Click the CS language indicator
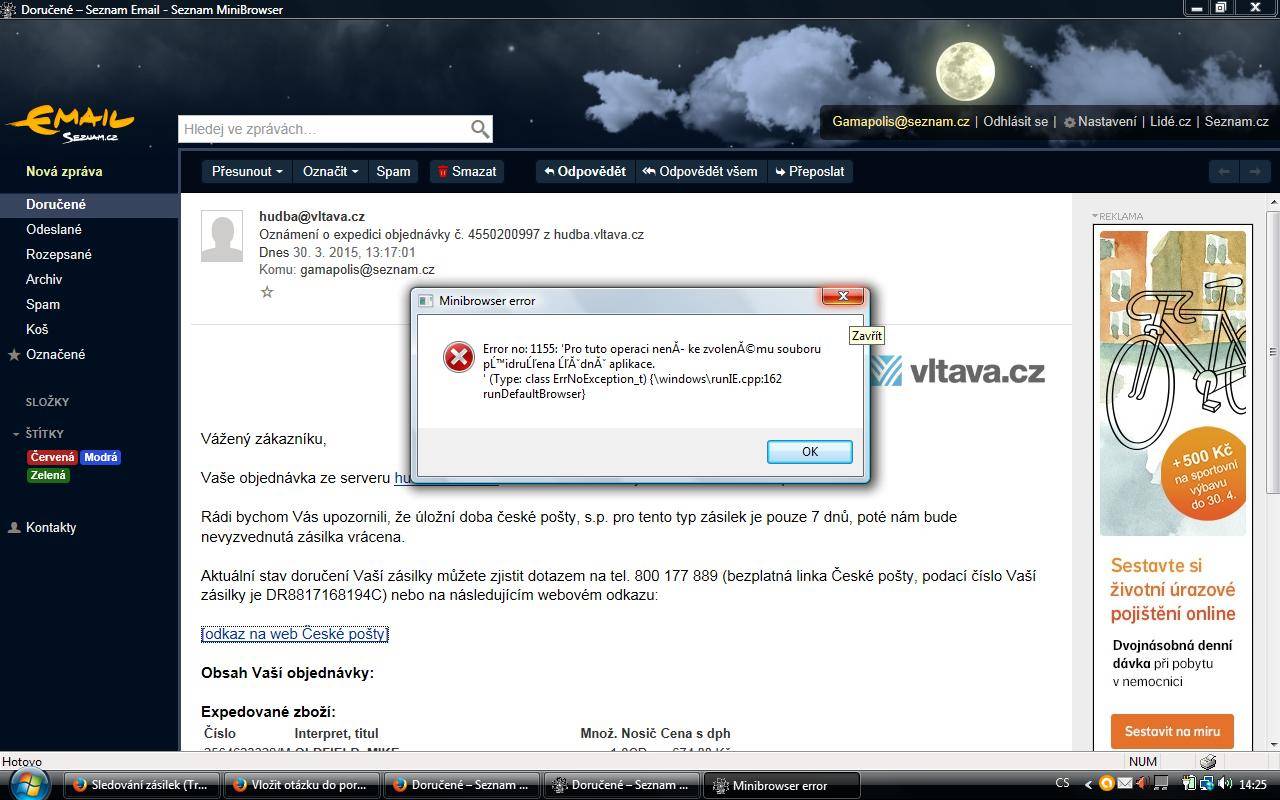Viewport: 1280px width, 800px height. click(x=1063, y=784)
